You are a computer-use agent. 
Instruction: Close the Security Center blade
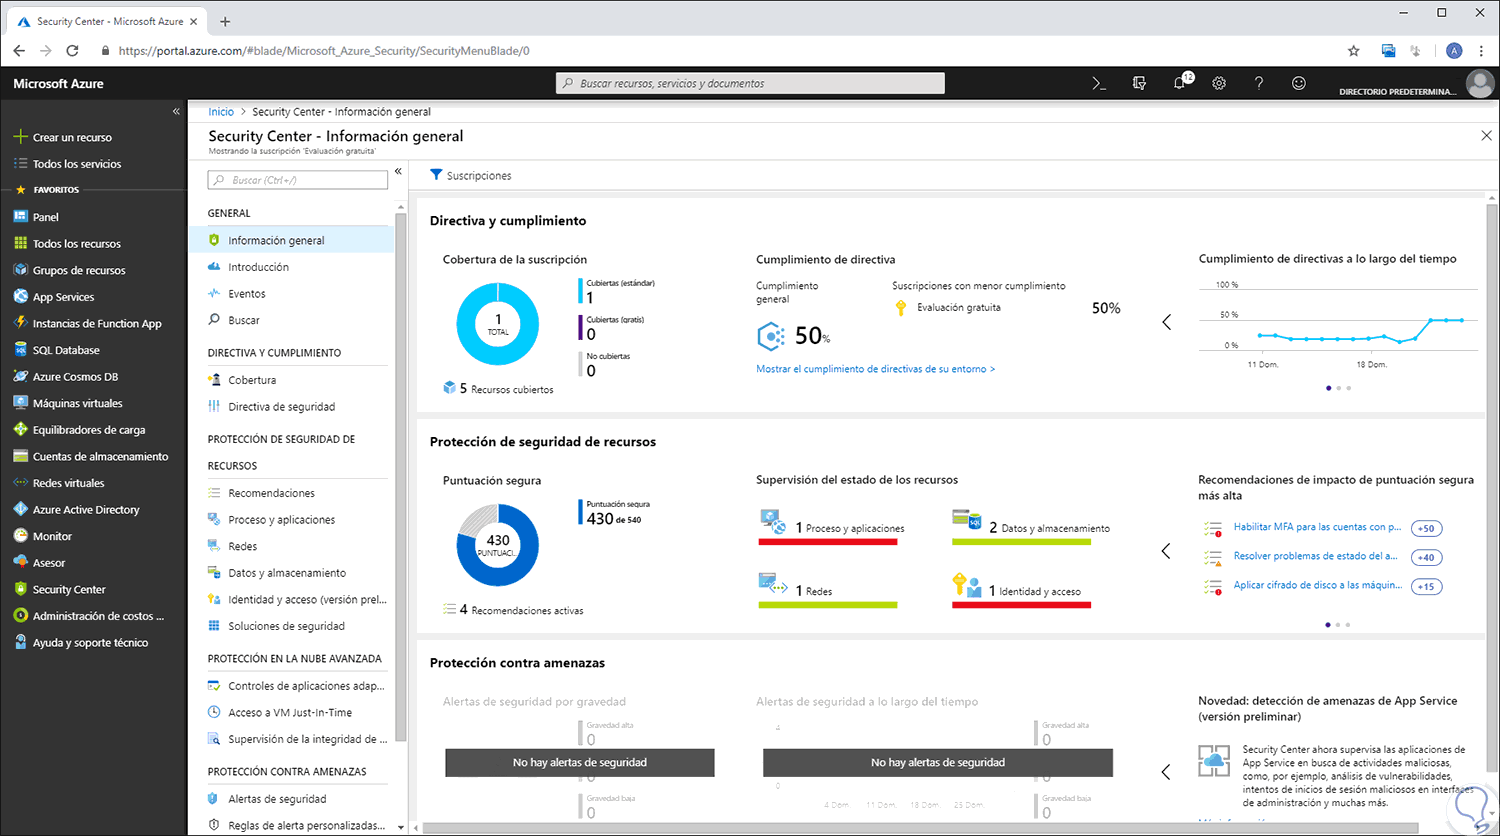coord(1486,136)
